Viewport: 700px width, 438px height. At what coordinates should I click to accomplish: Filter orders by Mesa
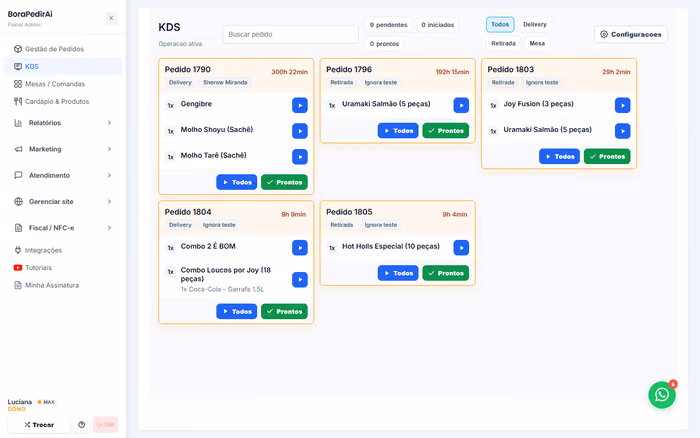point(537,43)
